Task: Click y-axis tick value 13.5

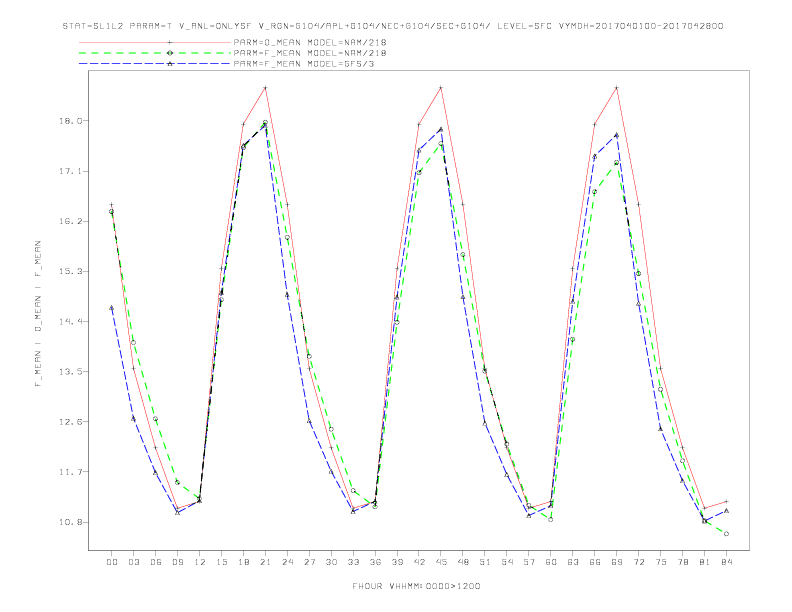Action: pyautogui.click(x=71, y=371)
